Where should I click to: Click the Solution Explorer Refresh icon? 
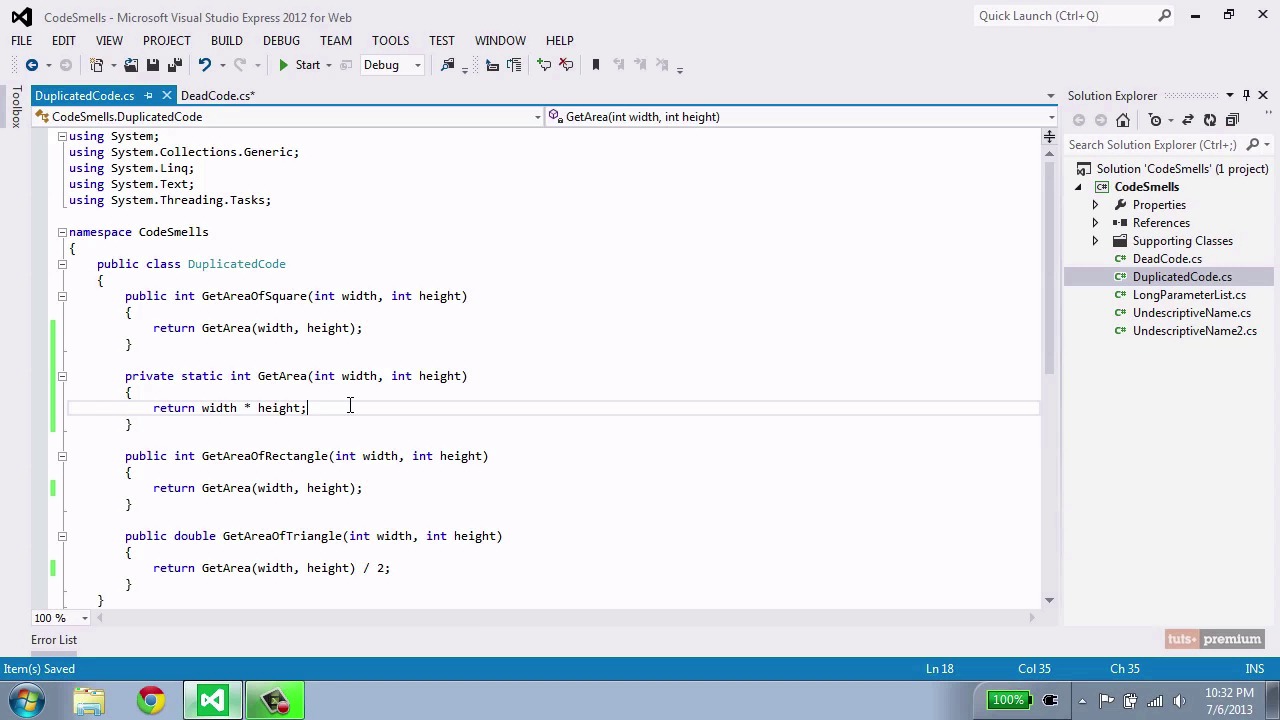point(1210,120)
